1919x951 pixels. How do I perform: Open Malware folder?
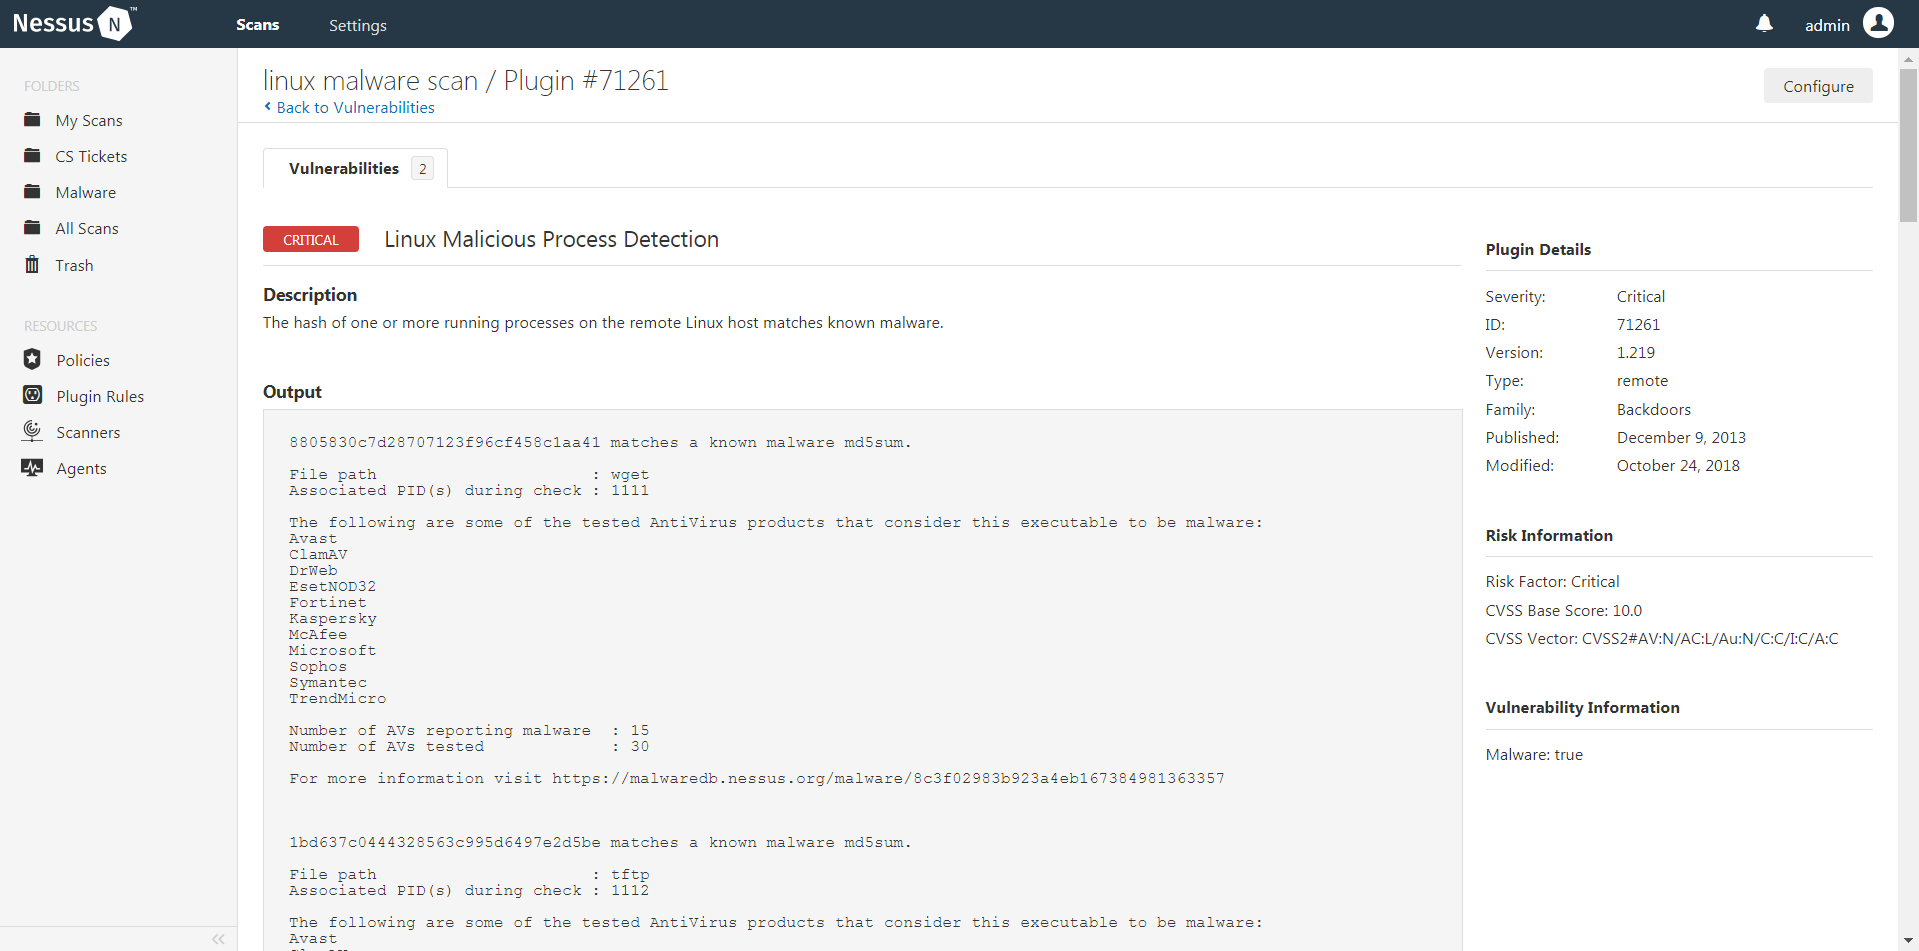pos(86,192)
